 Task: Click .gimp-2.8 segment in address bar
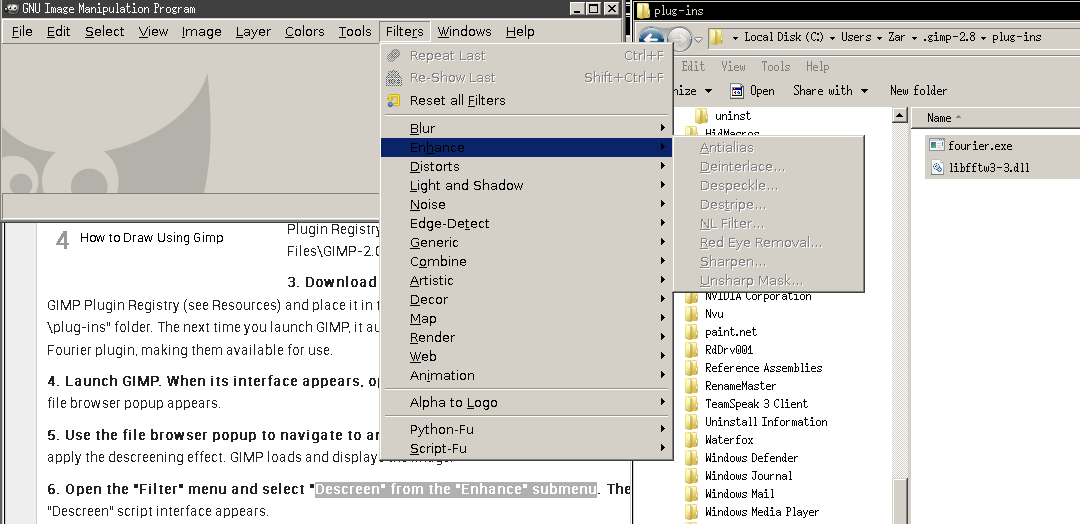949,37
